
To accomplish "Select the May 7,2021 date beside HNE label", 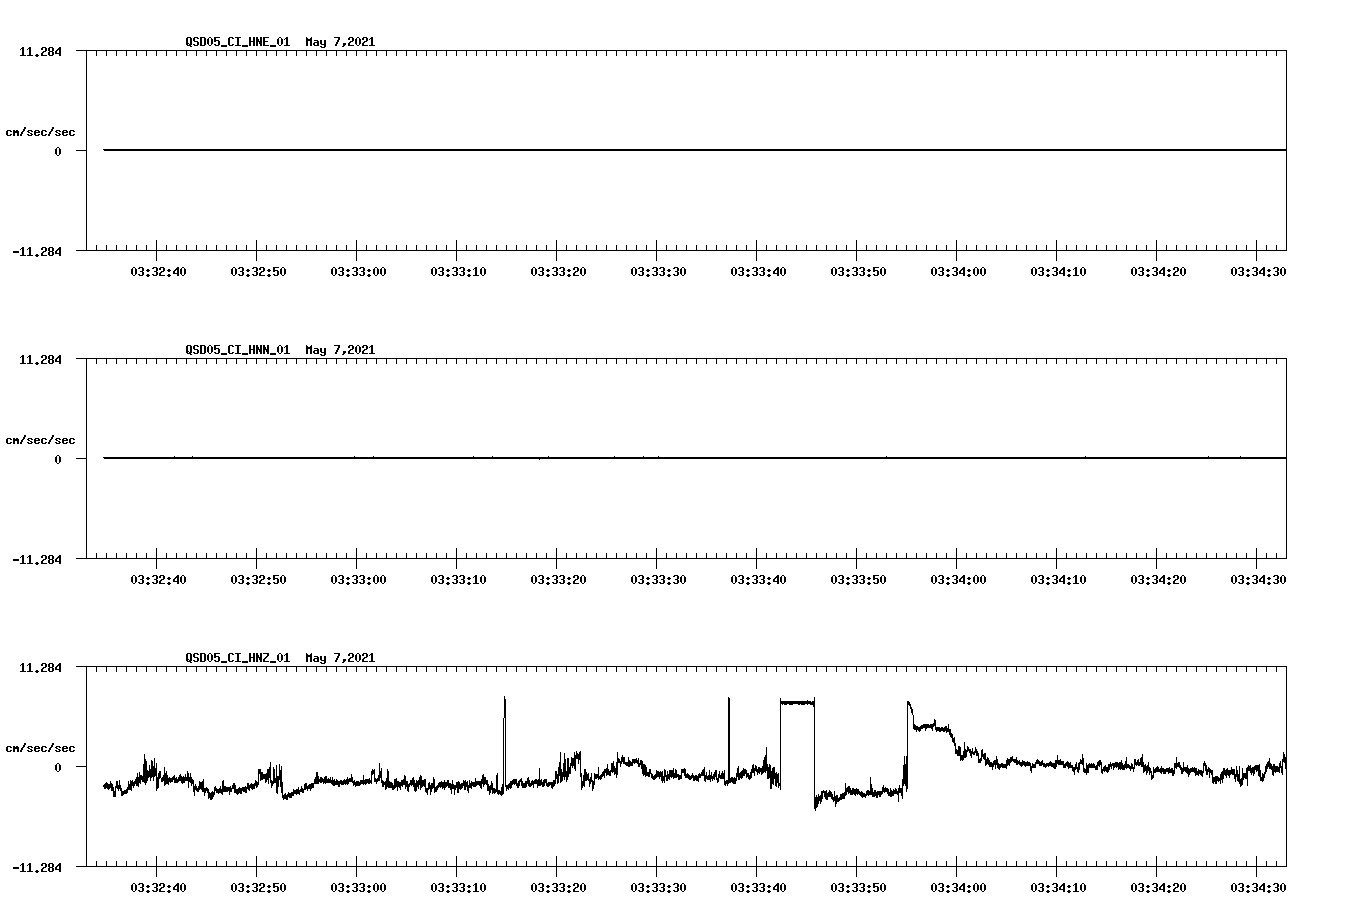I will [x=339, y=41].
